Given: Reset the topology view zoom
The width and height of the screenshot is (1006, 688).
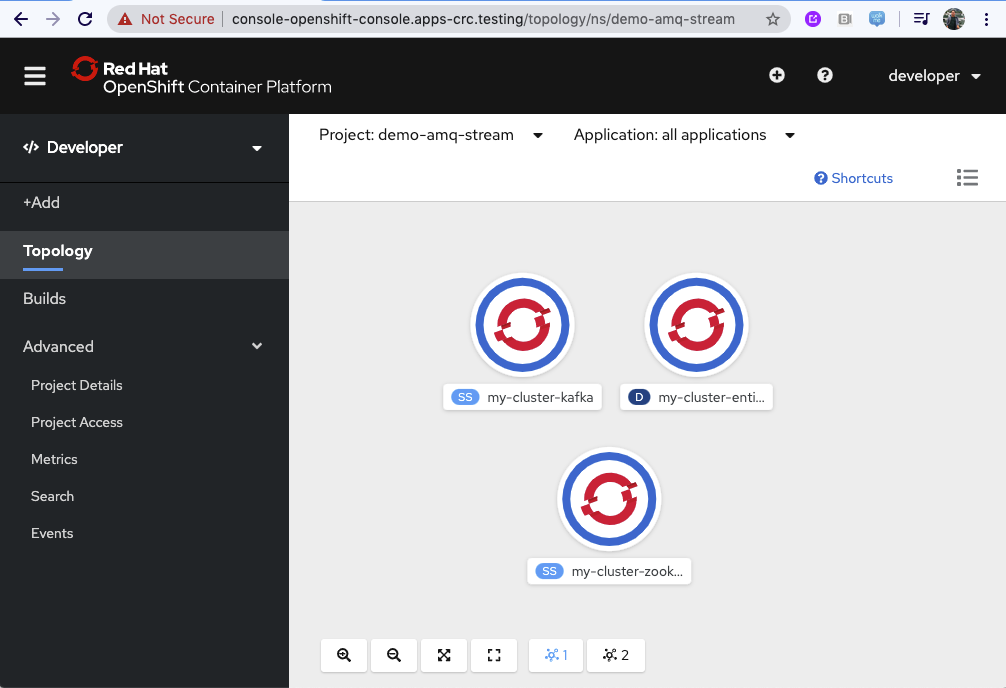Looking at the screenshot, I should point(494,655).
